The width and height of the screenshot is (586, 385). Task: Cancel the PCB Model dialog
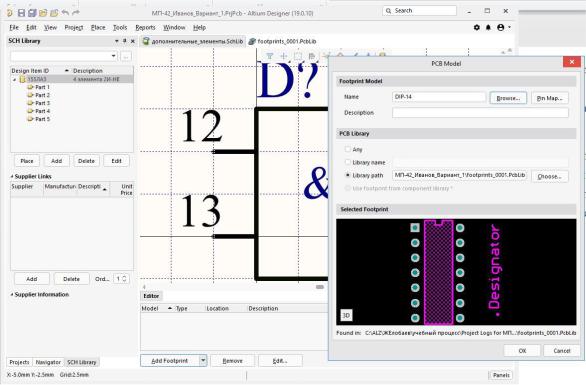[562, 351]
